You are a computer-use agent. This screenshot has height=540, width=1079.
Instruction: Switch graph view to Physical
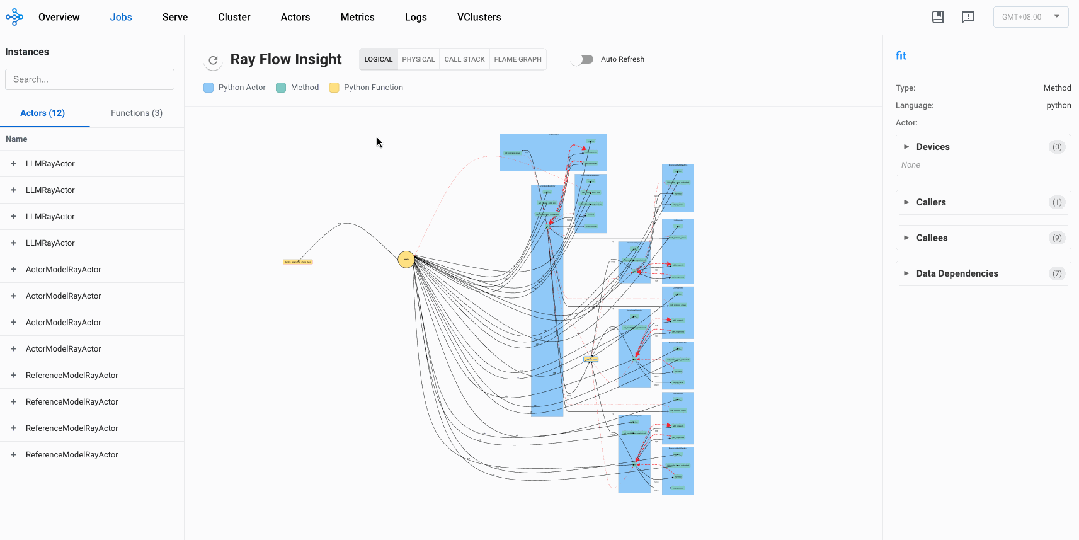(x=418, y=60)
